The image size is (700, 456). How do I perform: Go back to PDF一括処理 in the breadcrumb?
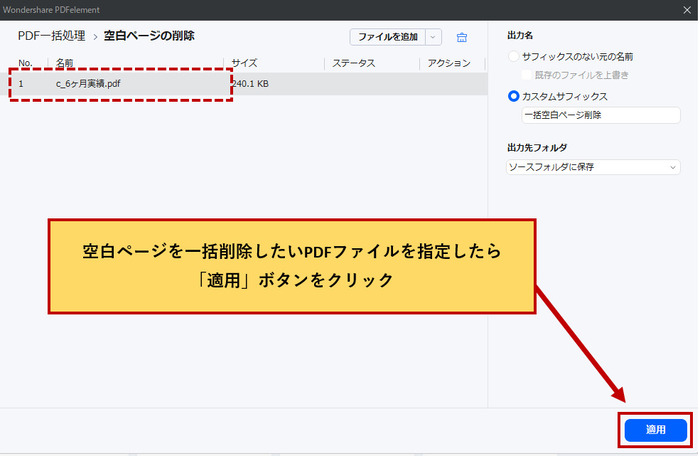coord(51,36)
